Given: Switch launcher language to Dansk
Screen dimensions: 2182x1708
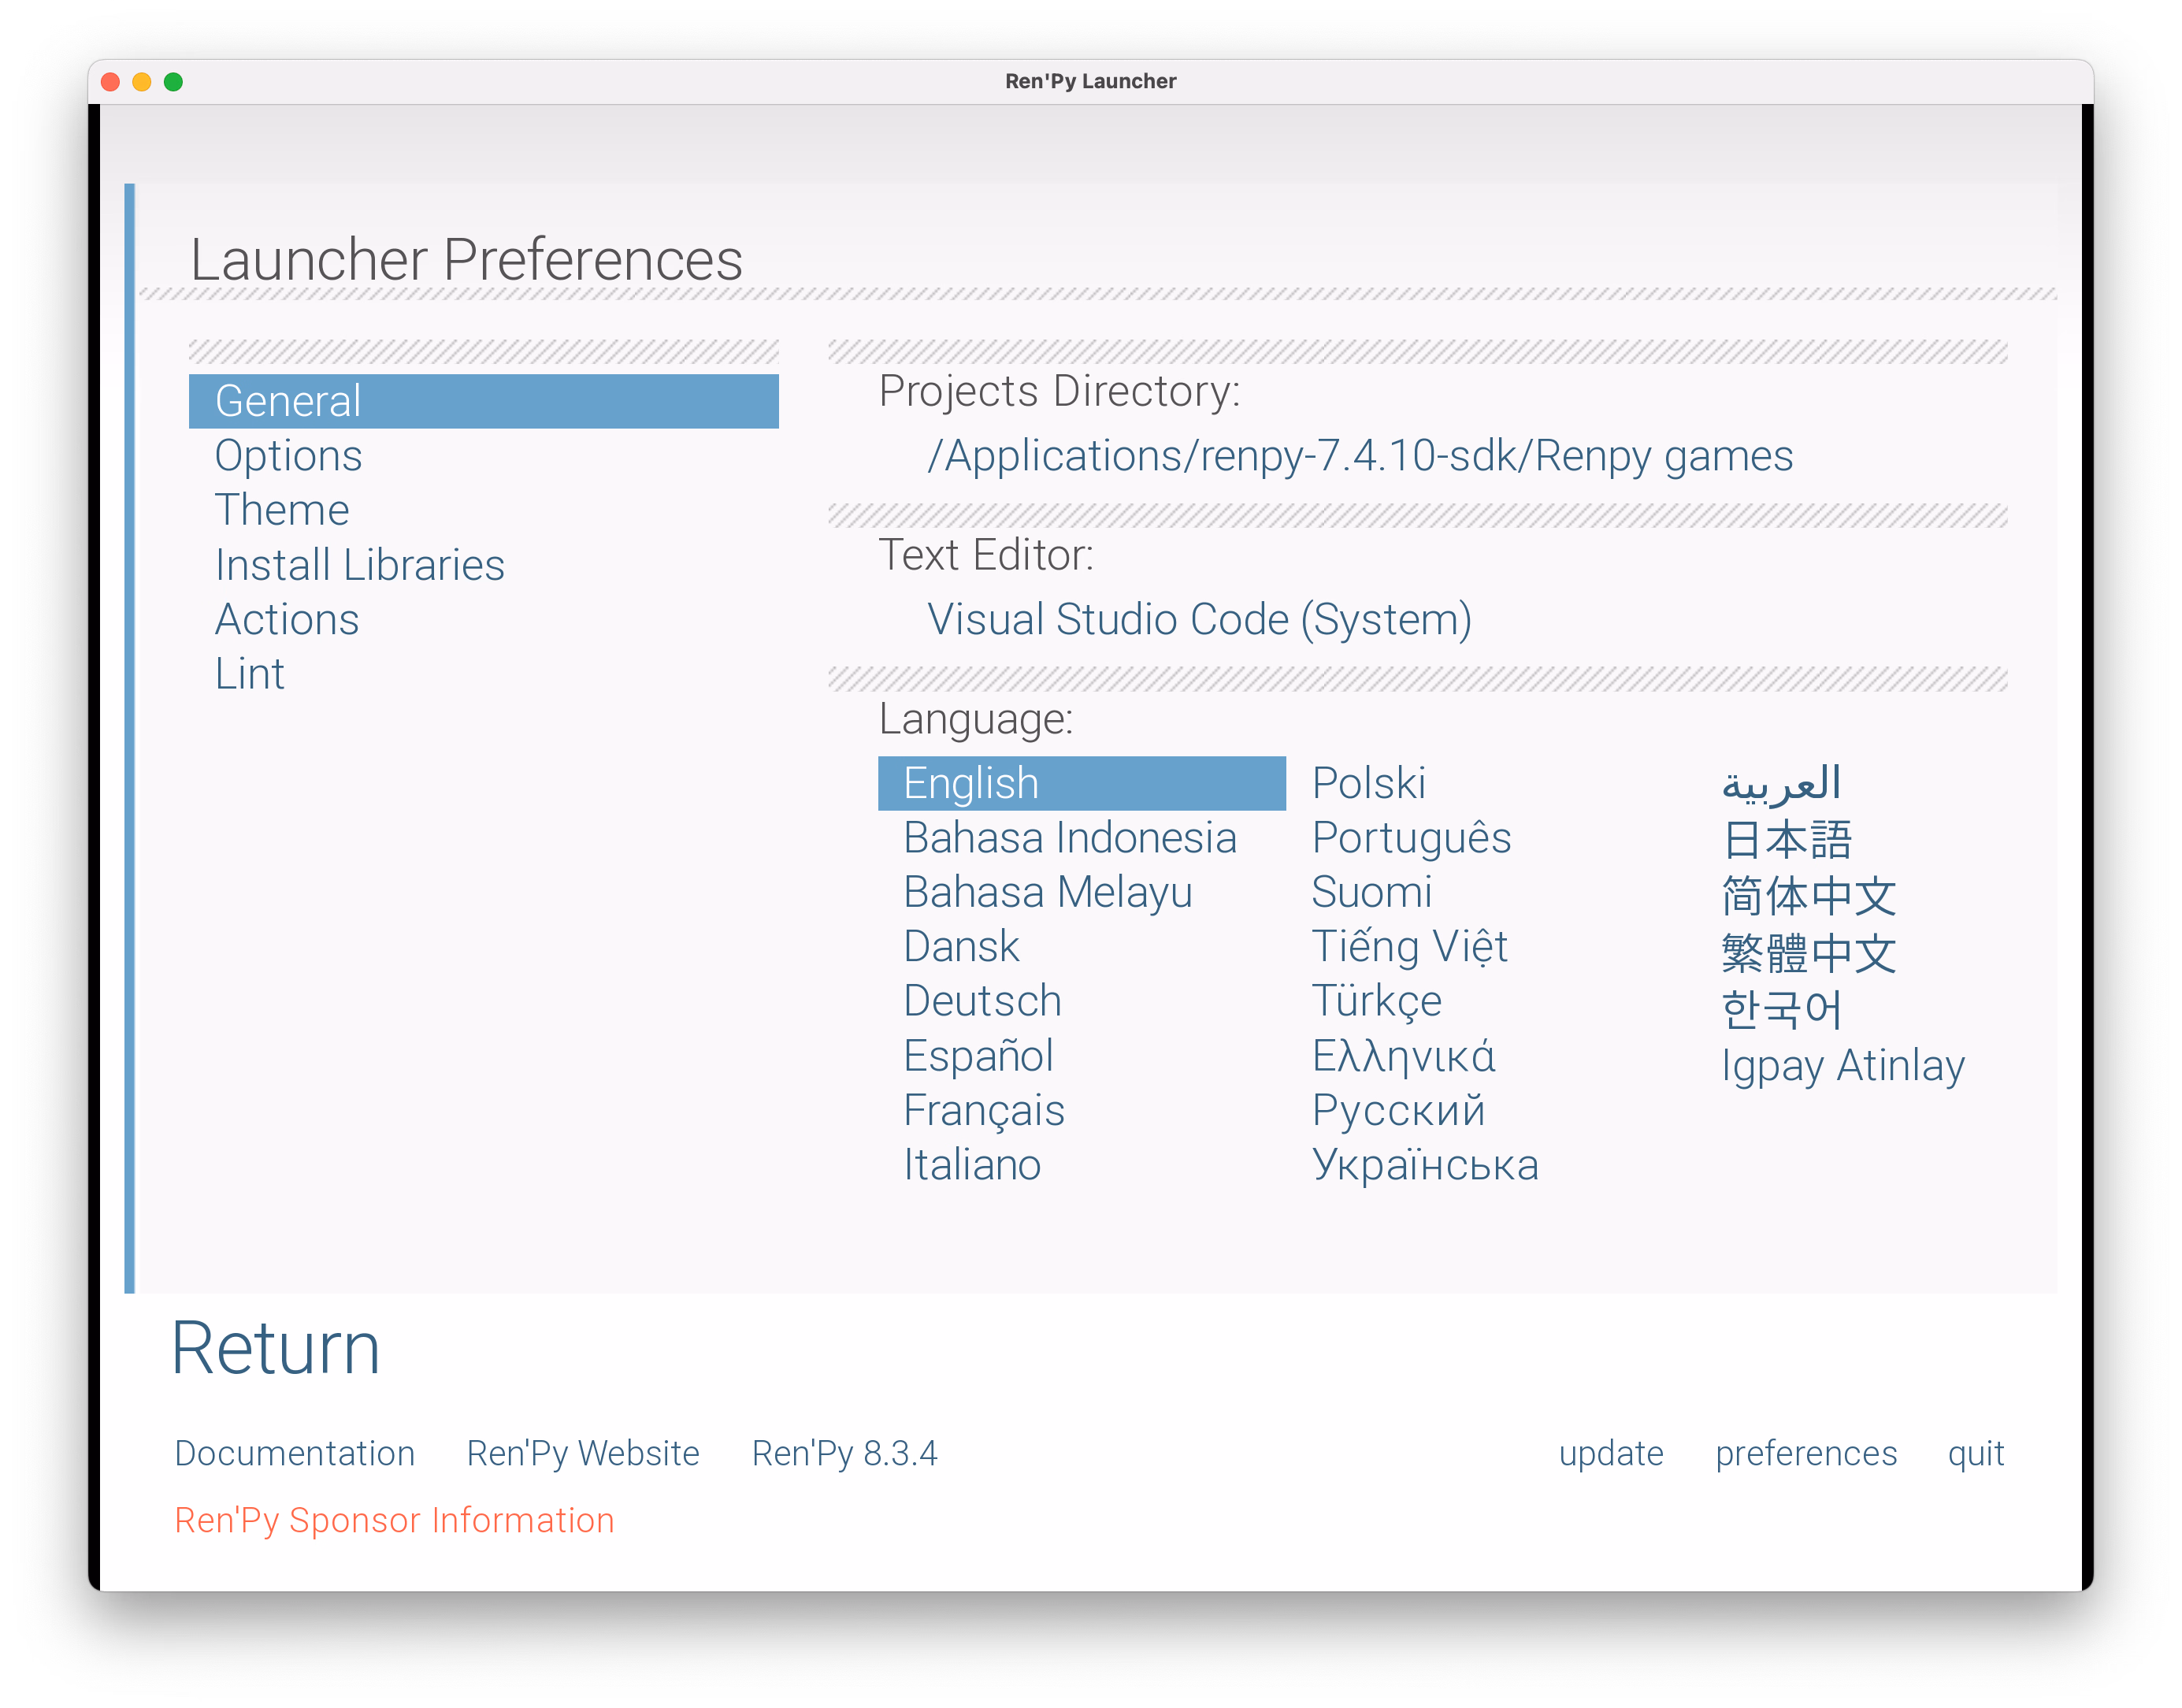Looking at the screenshot, I should (961, 947).
